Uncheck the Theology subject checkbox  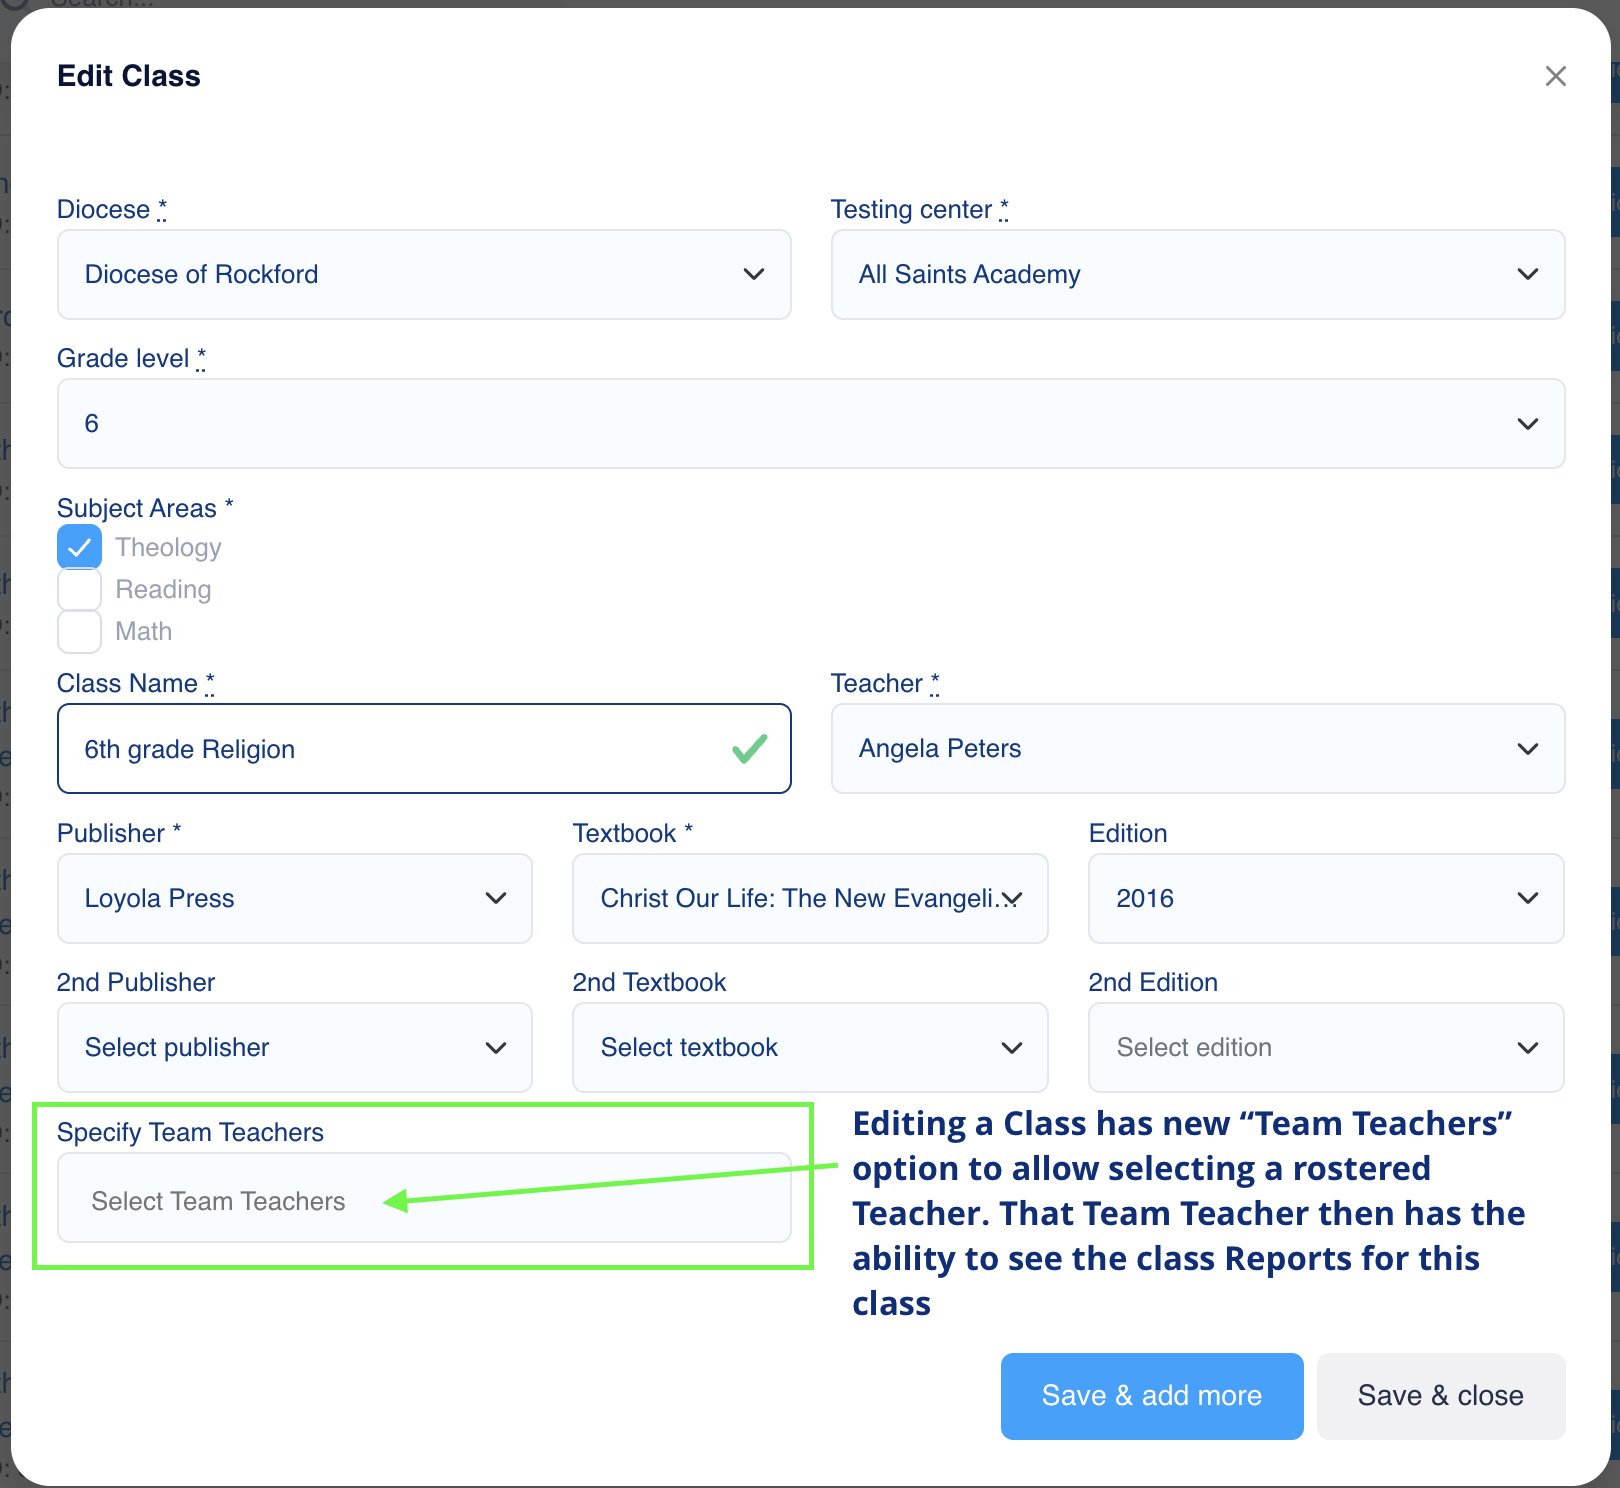80,547
